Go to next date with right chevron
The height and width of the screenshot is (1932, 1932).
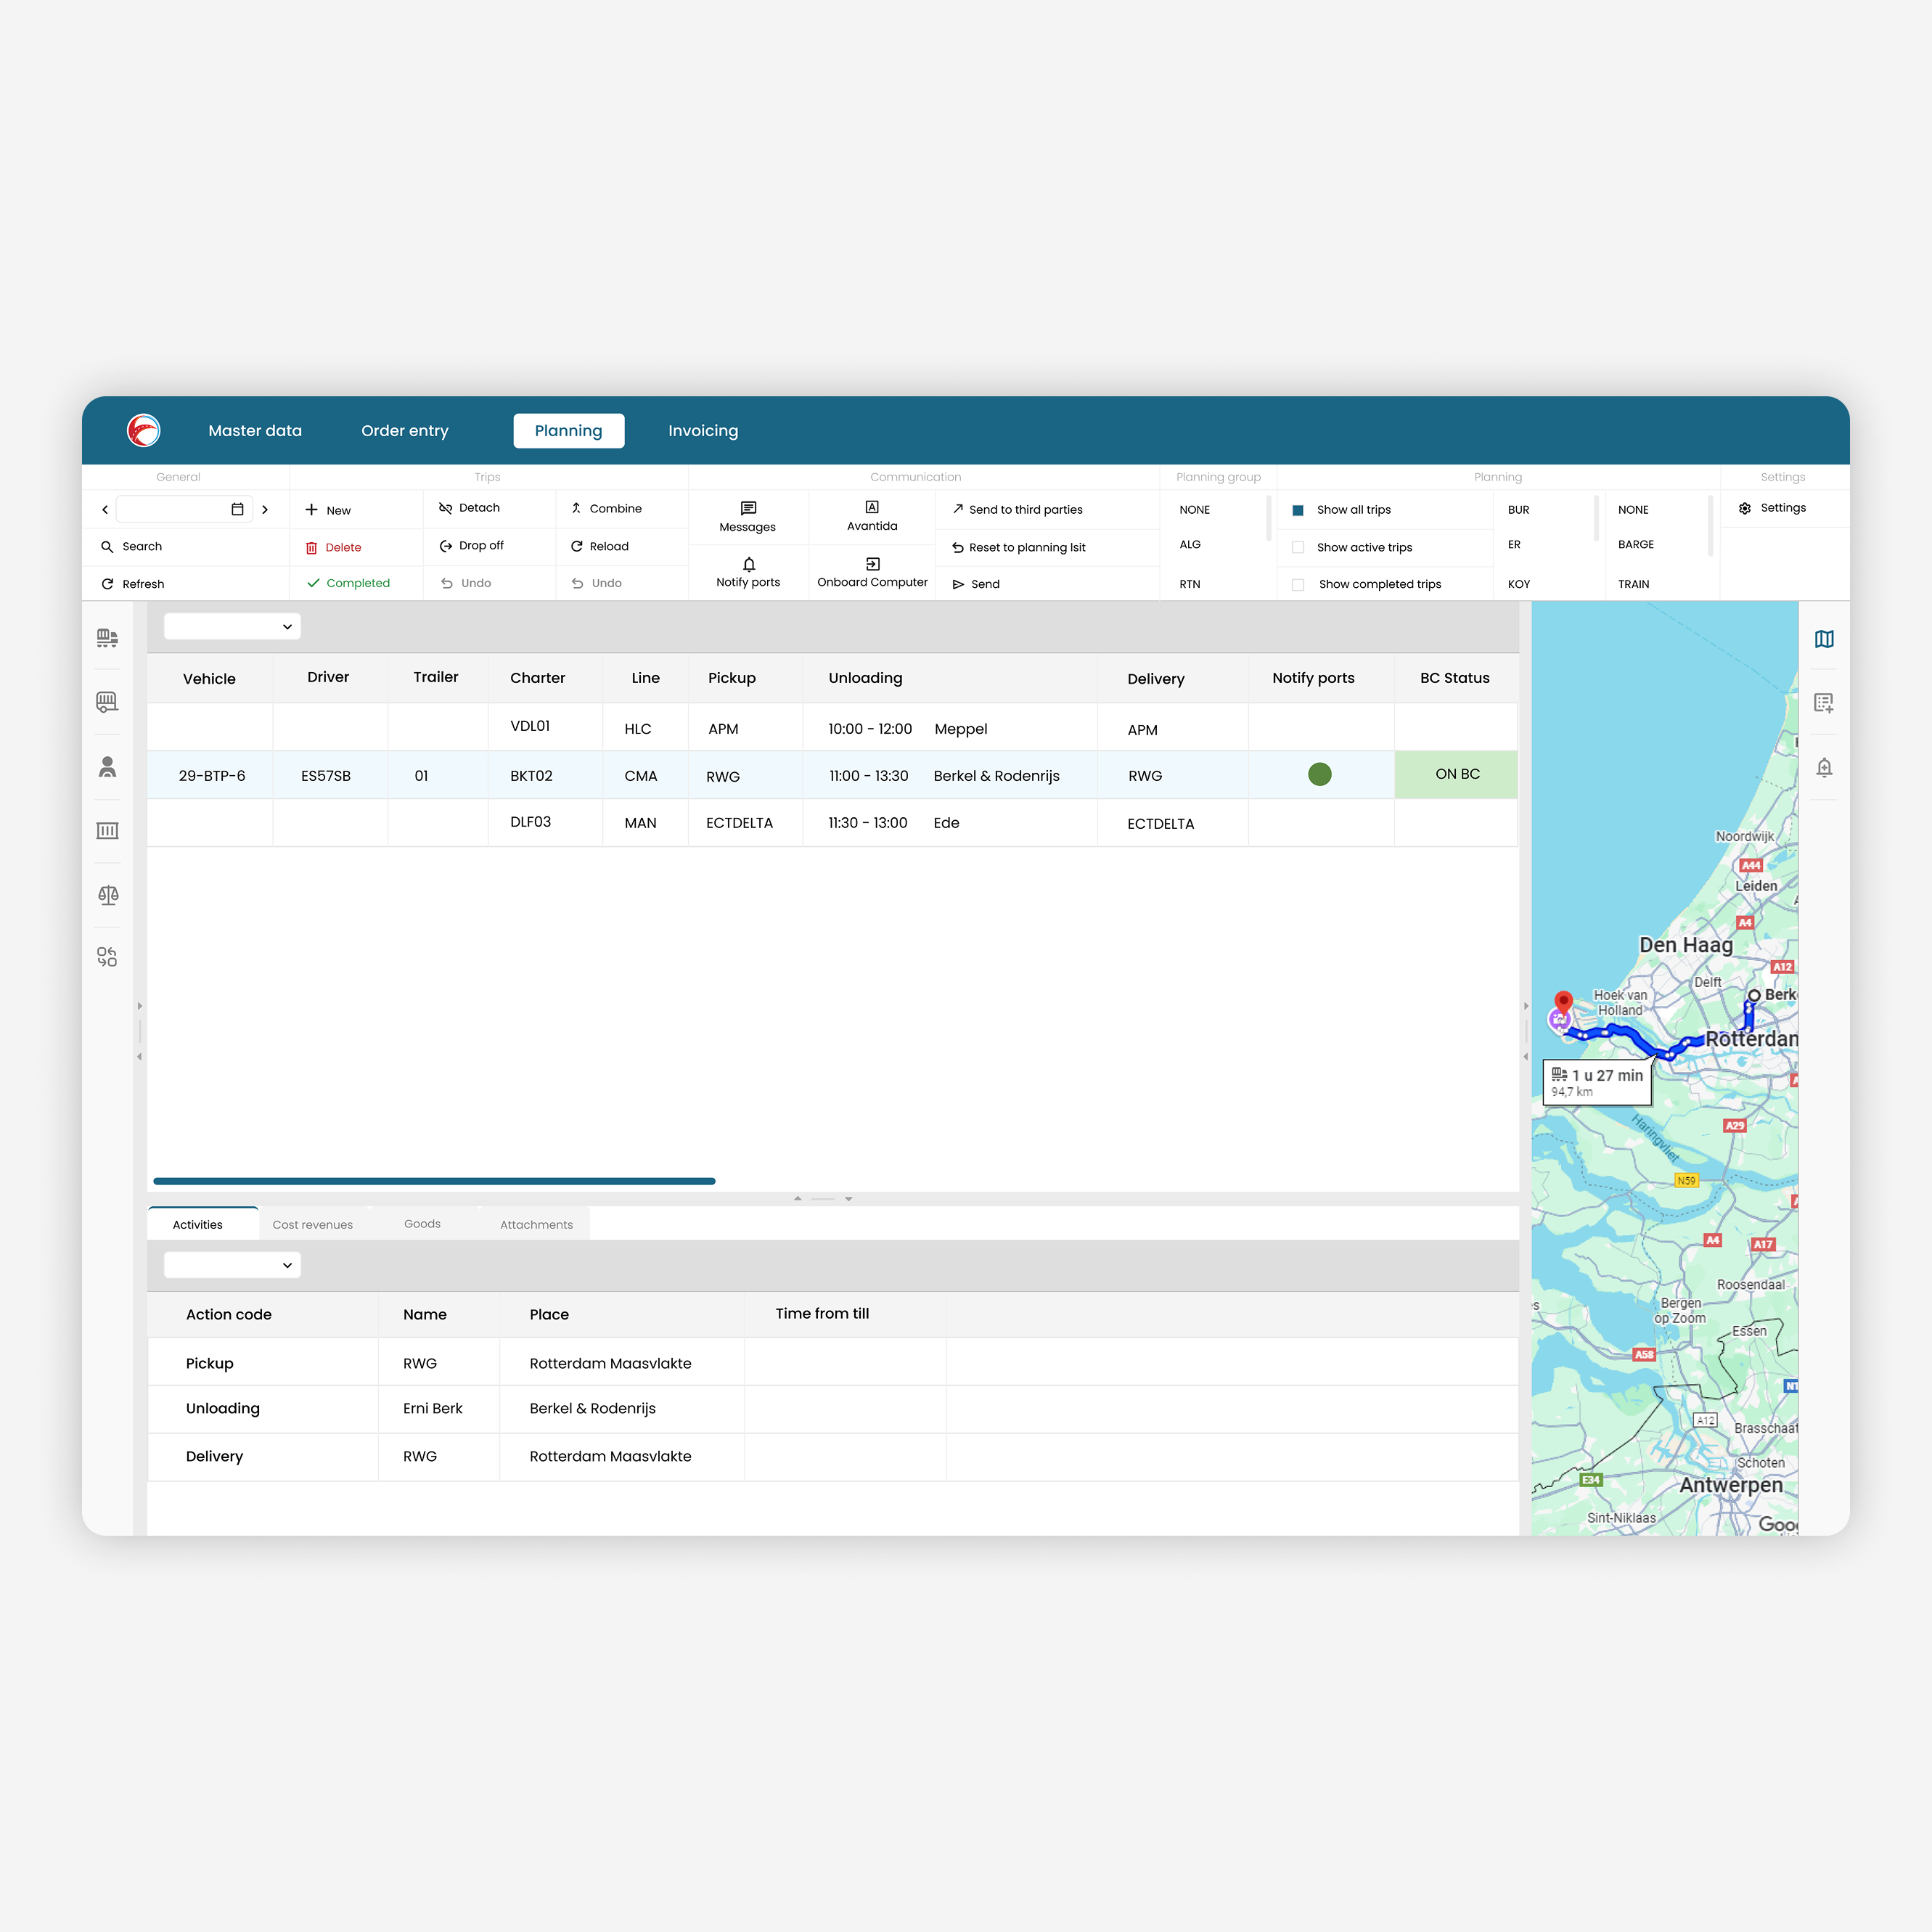click(x=265, y=509)
